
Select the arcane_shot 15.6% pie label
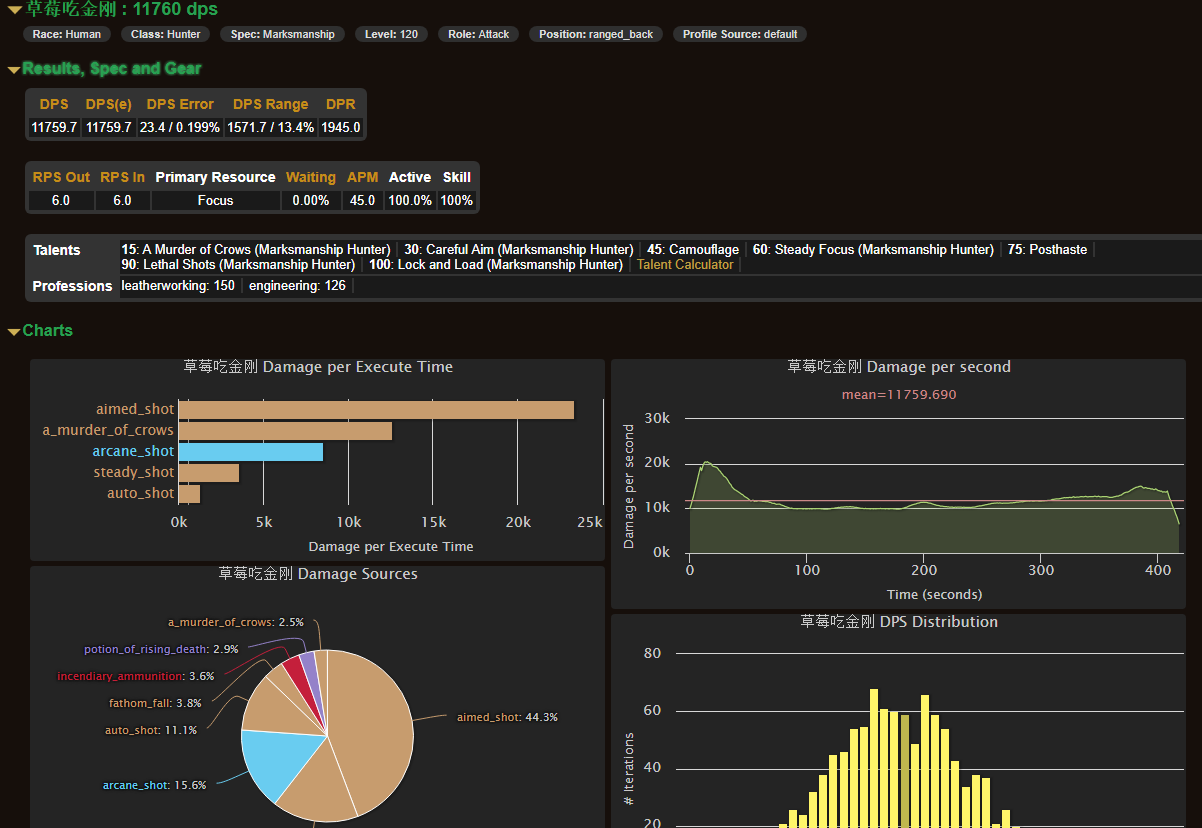[154, 785]
